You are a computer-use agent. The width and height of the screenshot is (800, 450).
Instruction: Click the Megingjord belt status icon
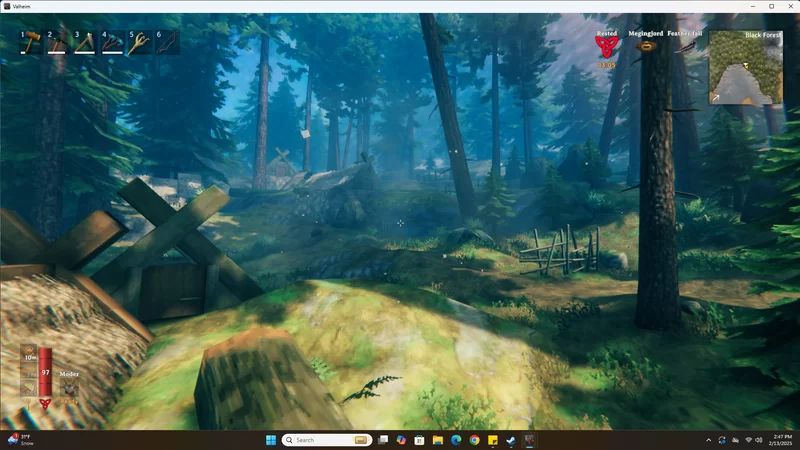(x=645, y=47)
